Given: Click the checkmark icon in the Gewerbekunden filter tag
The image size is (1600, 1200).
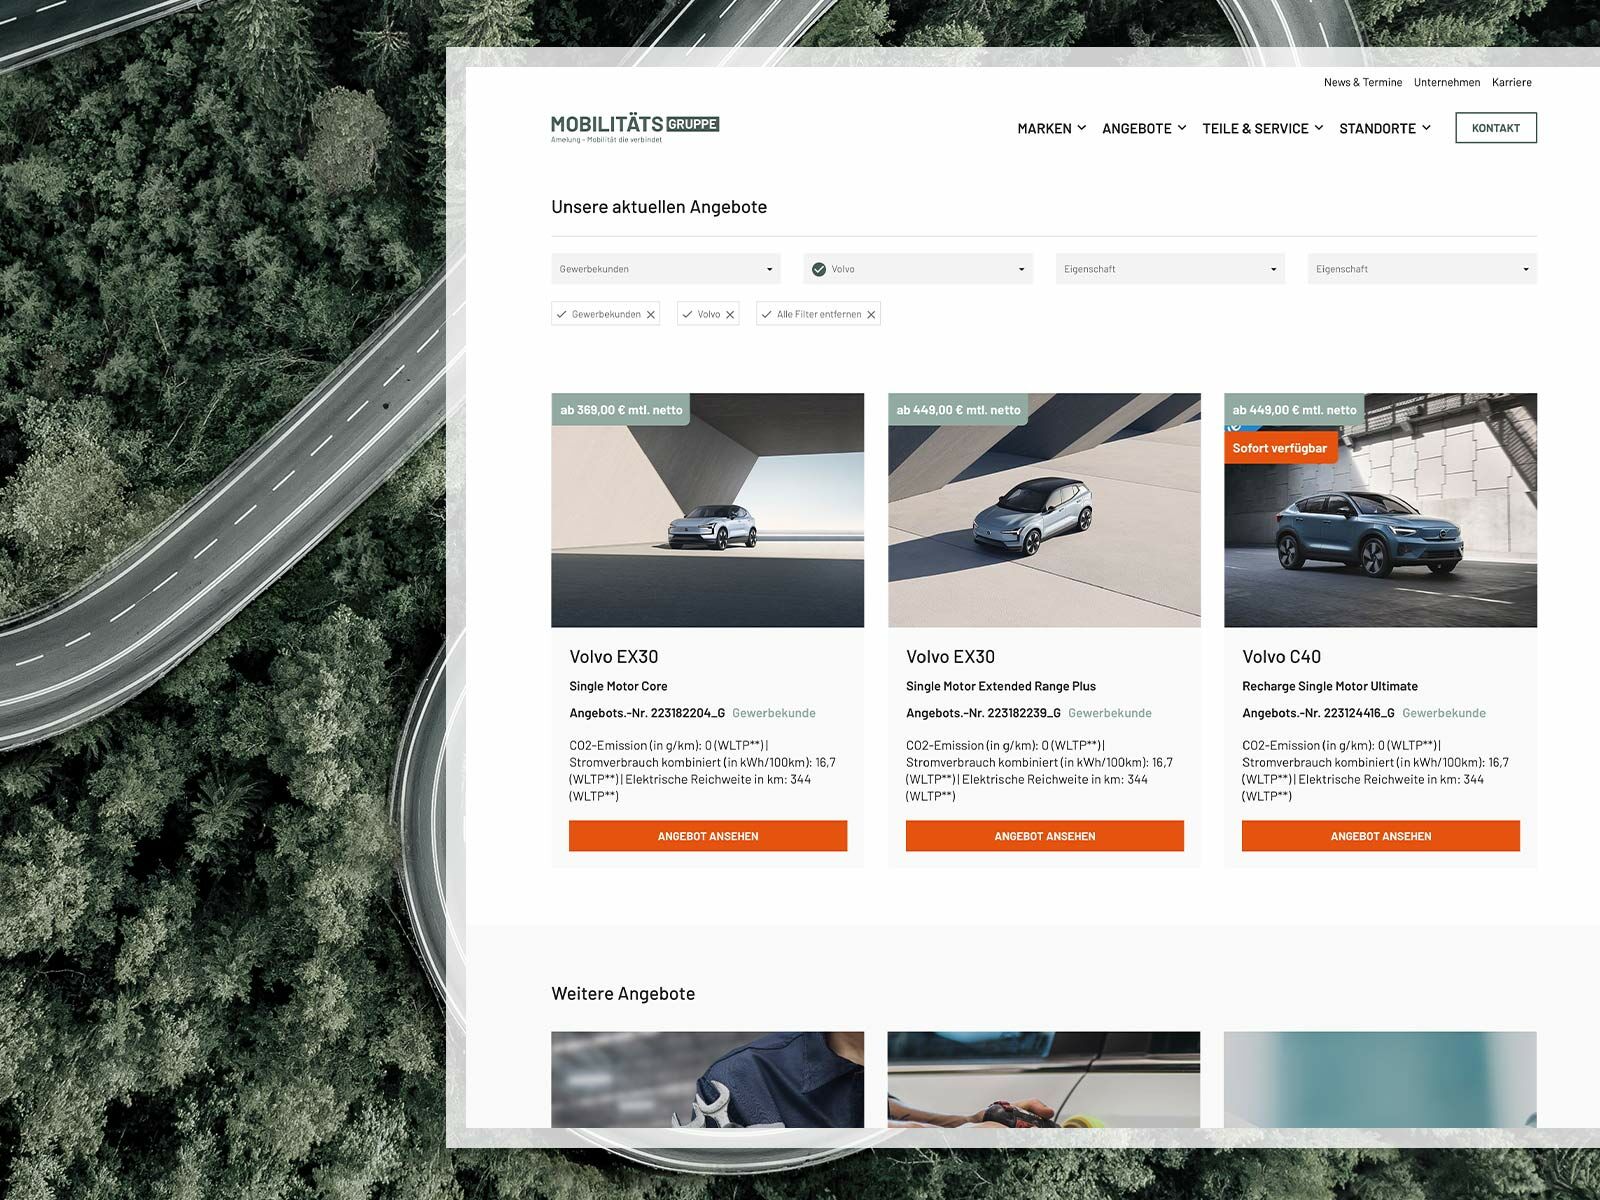Looking at the screenshot, I should click(x=562, y=313).
